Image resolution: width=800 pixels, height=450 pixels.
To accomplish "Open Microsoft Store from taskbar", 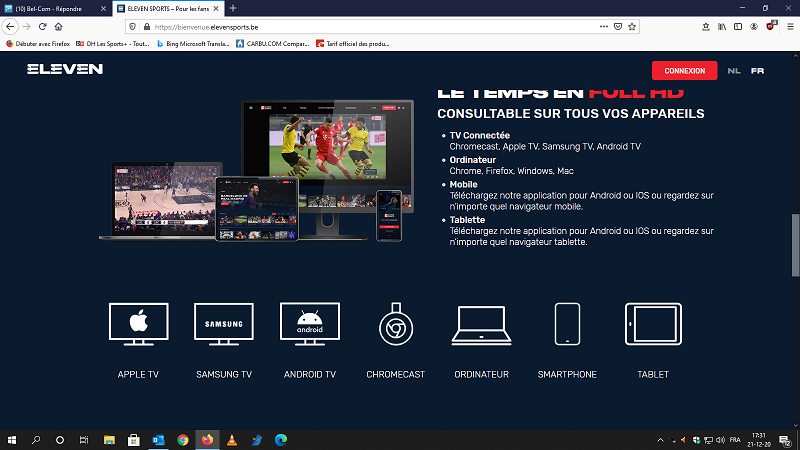I will (134, 440).
